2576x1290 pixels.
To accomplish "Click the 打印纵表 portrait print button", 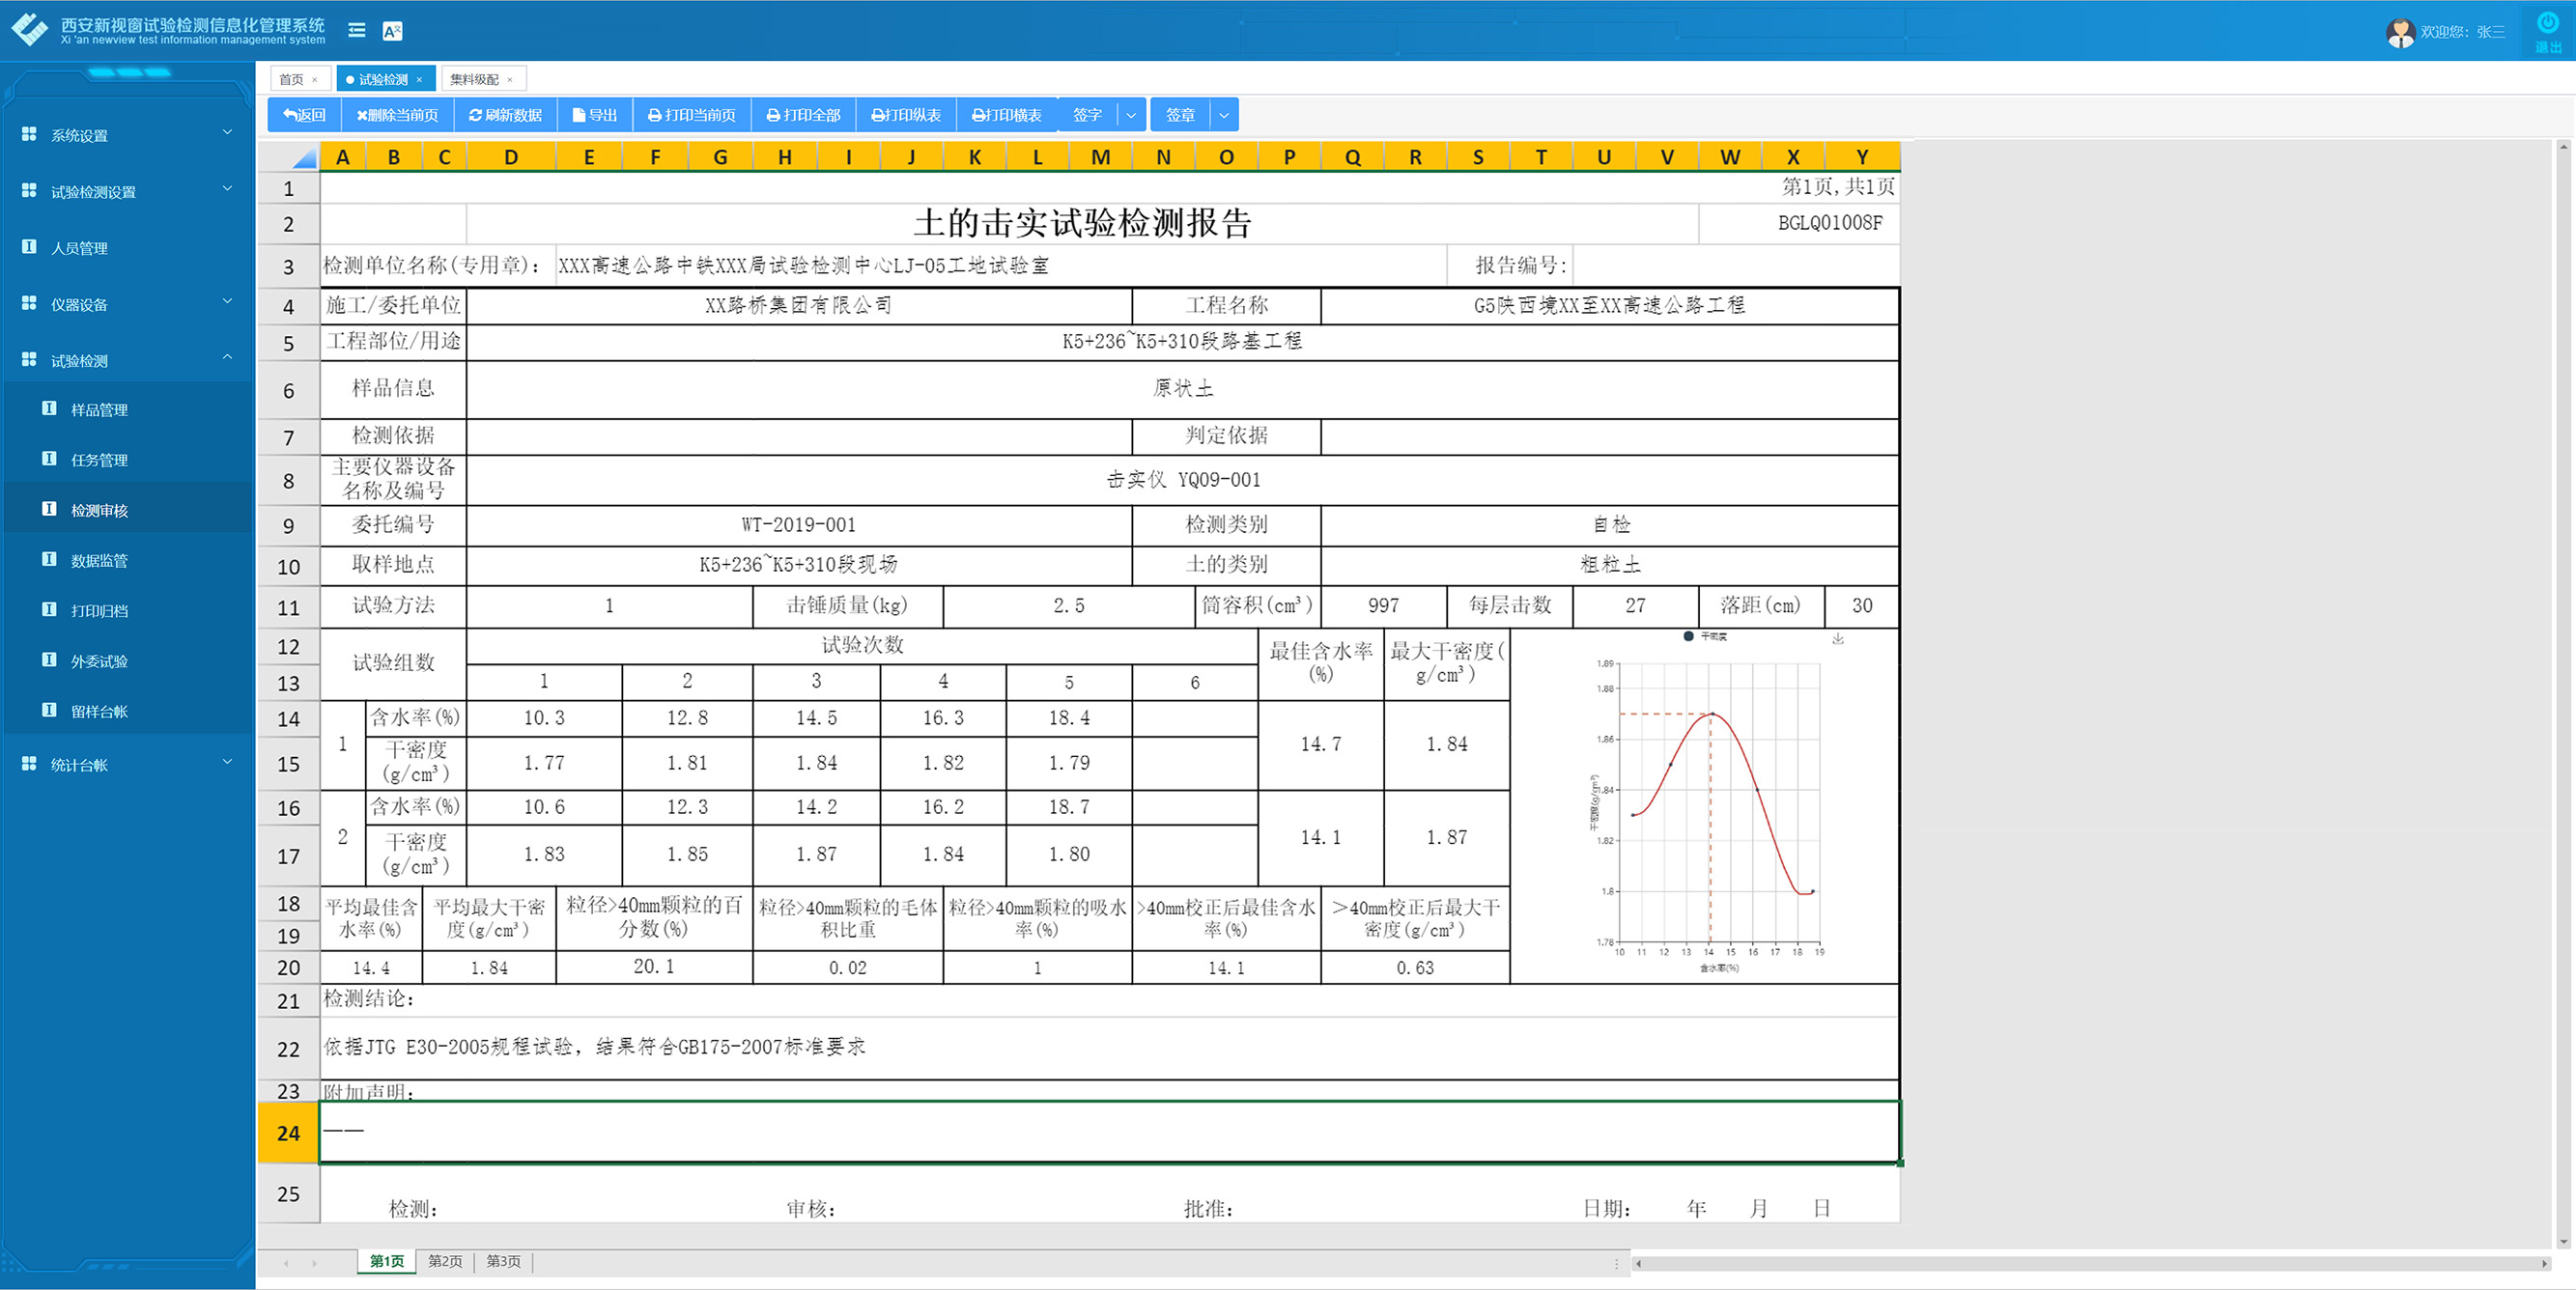I will (906, 115).
